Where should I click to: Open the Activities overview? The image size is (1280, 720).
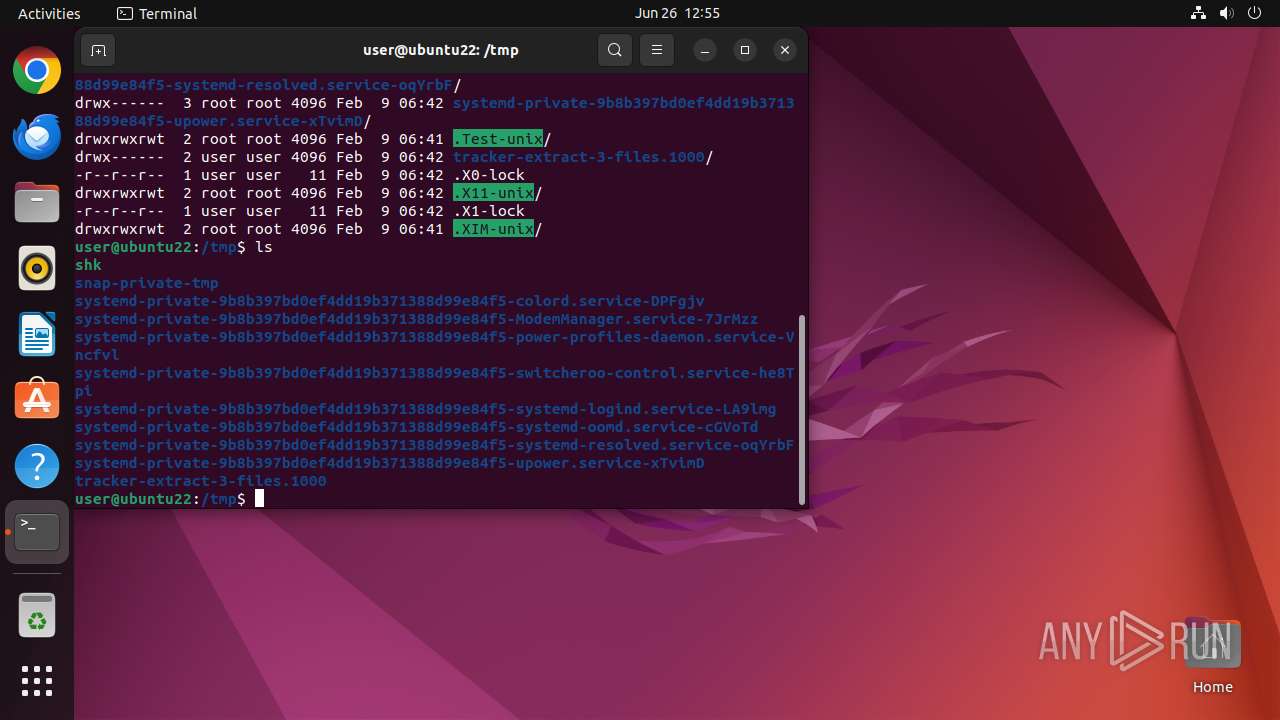(x=49, y=13)
